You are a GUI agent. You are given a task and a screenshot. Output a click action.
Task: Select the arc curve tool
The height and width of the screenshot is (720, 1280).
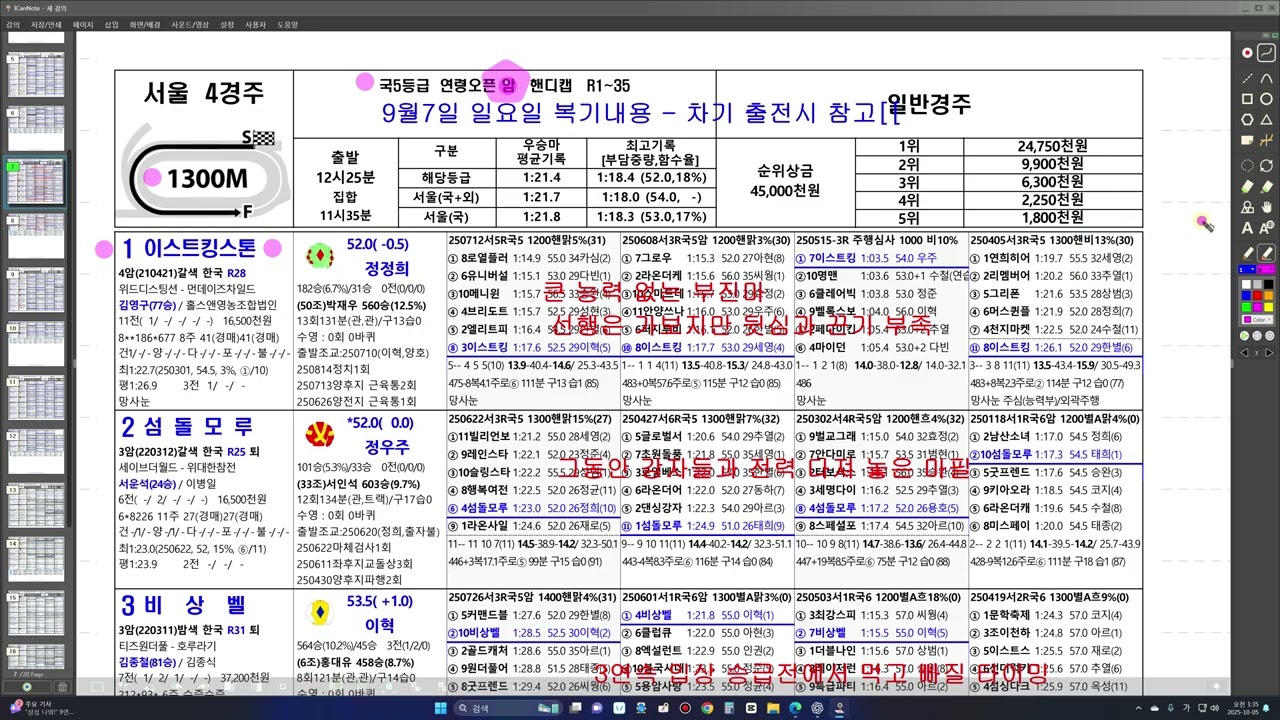click(x=1266, y=77)
